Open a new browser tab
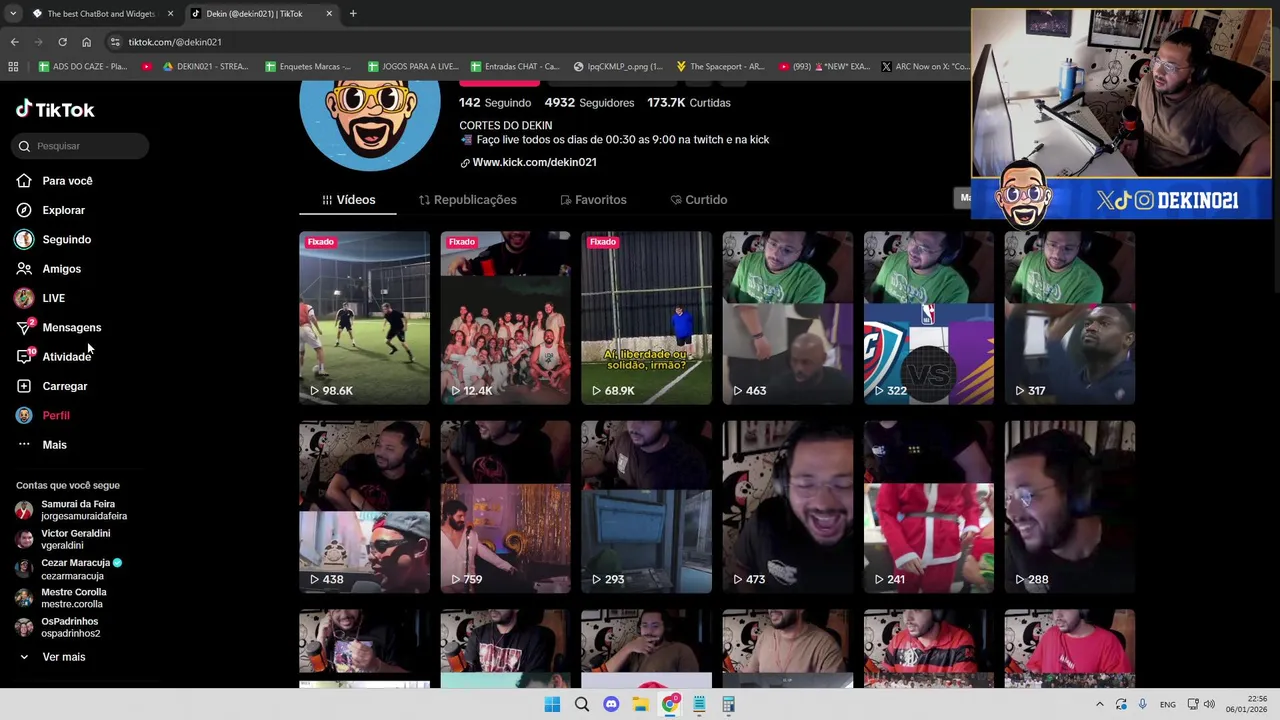Viewport: 1280px width, 720px height. pos(353,14)
